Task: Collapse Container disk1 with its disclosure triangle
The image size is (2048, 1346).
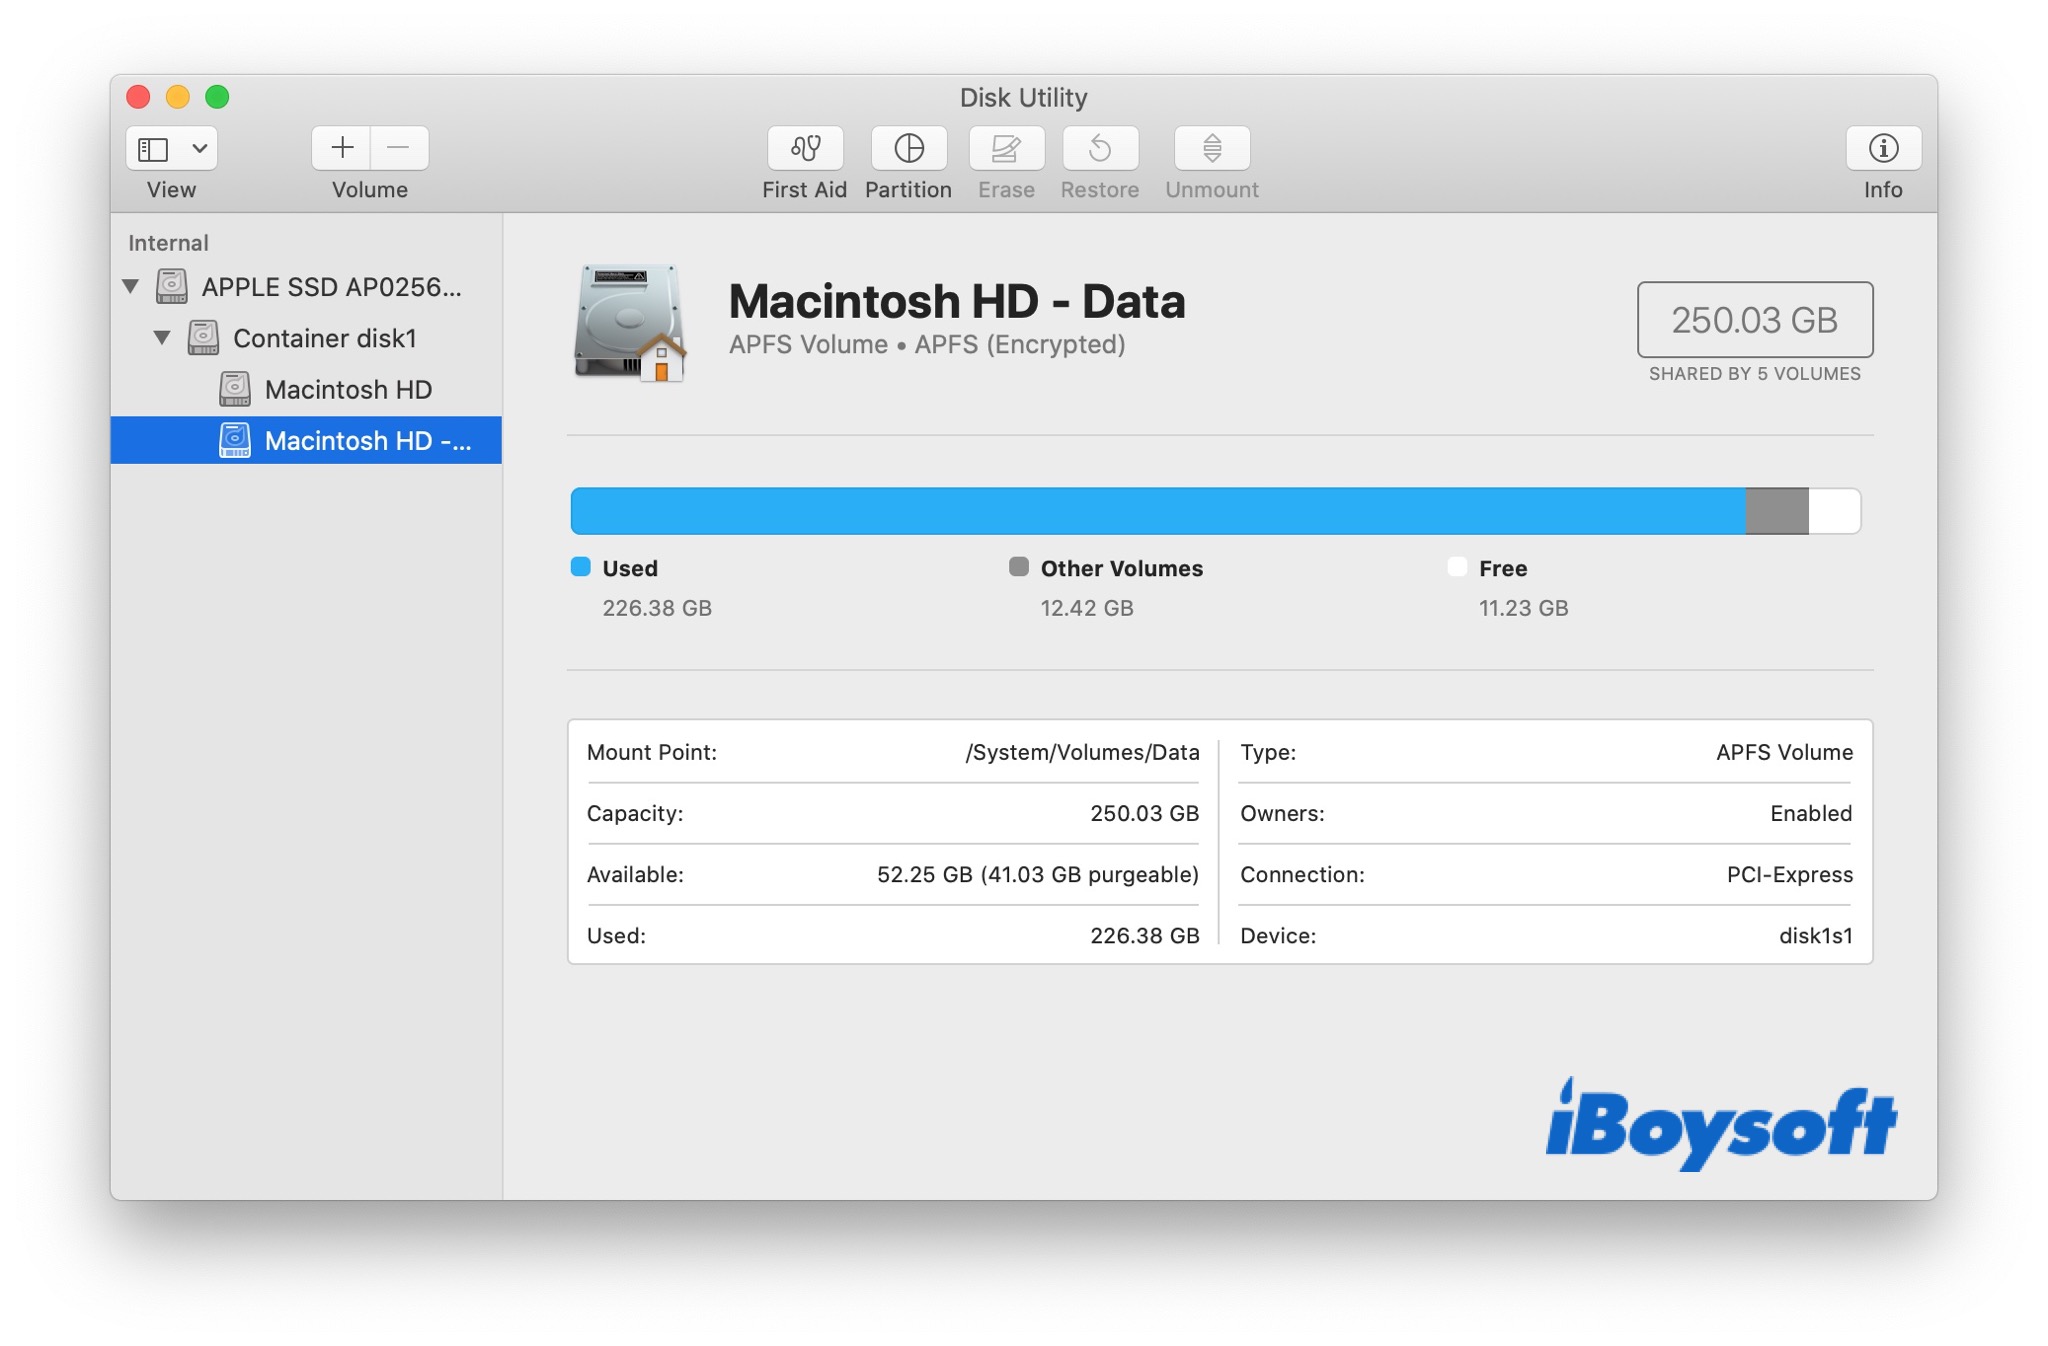Action: [160, 338]
